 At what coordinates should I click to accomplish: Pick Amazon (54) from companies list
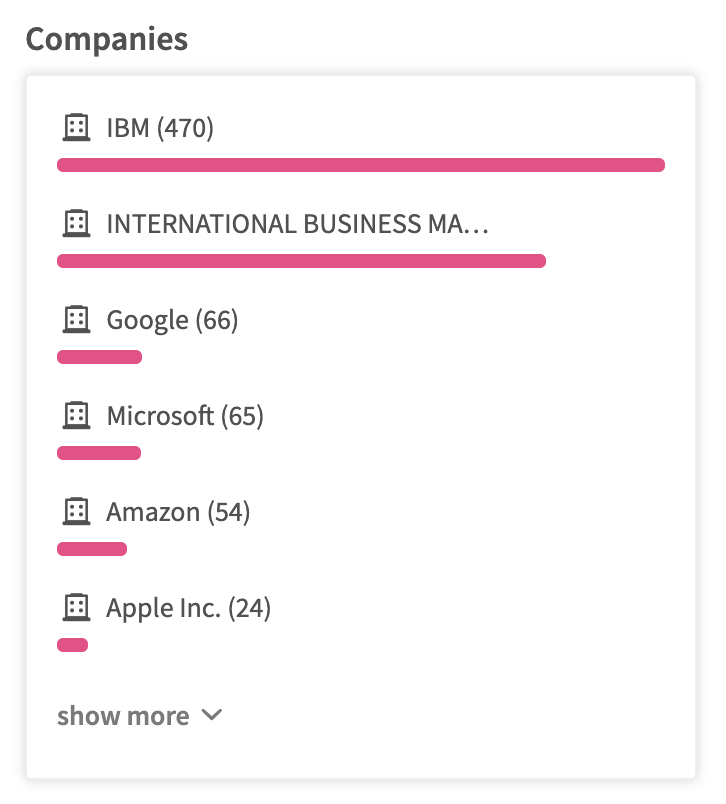[178, 512]
